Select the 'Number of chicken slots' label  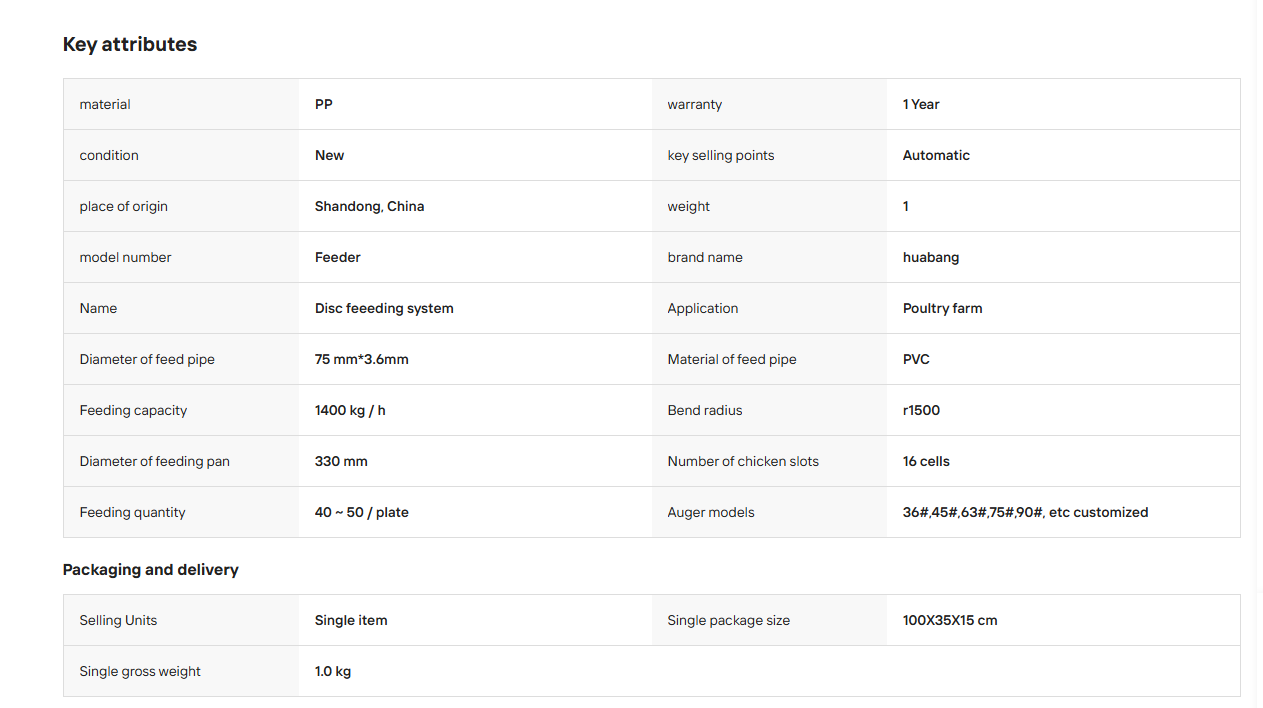pyautogui.click(x=743, y=461)
